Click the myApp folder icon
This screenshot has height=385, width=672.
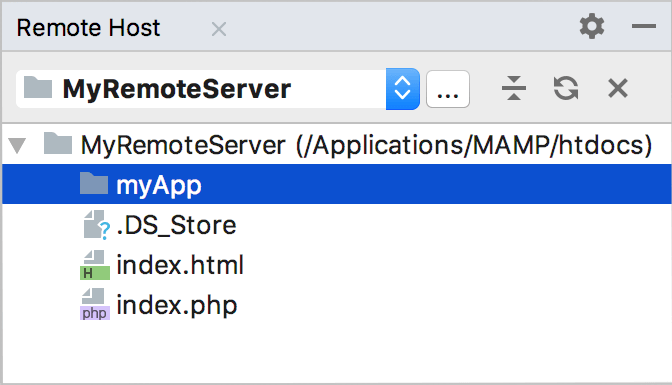coord(94,183)
